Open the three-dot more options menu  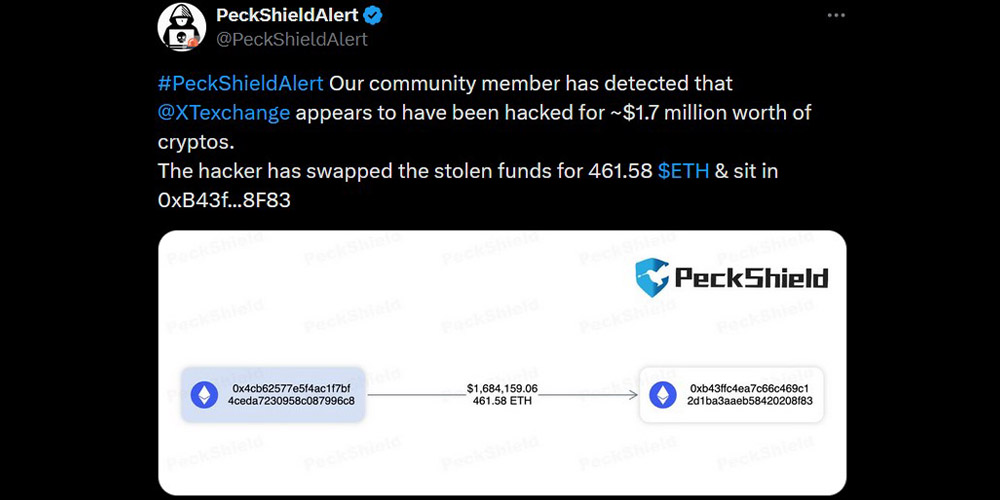pos(836,15)
